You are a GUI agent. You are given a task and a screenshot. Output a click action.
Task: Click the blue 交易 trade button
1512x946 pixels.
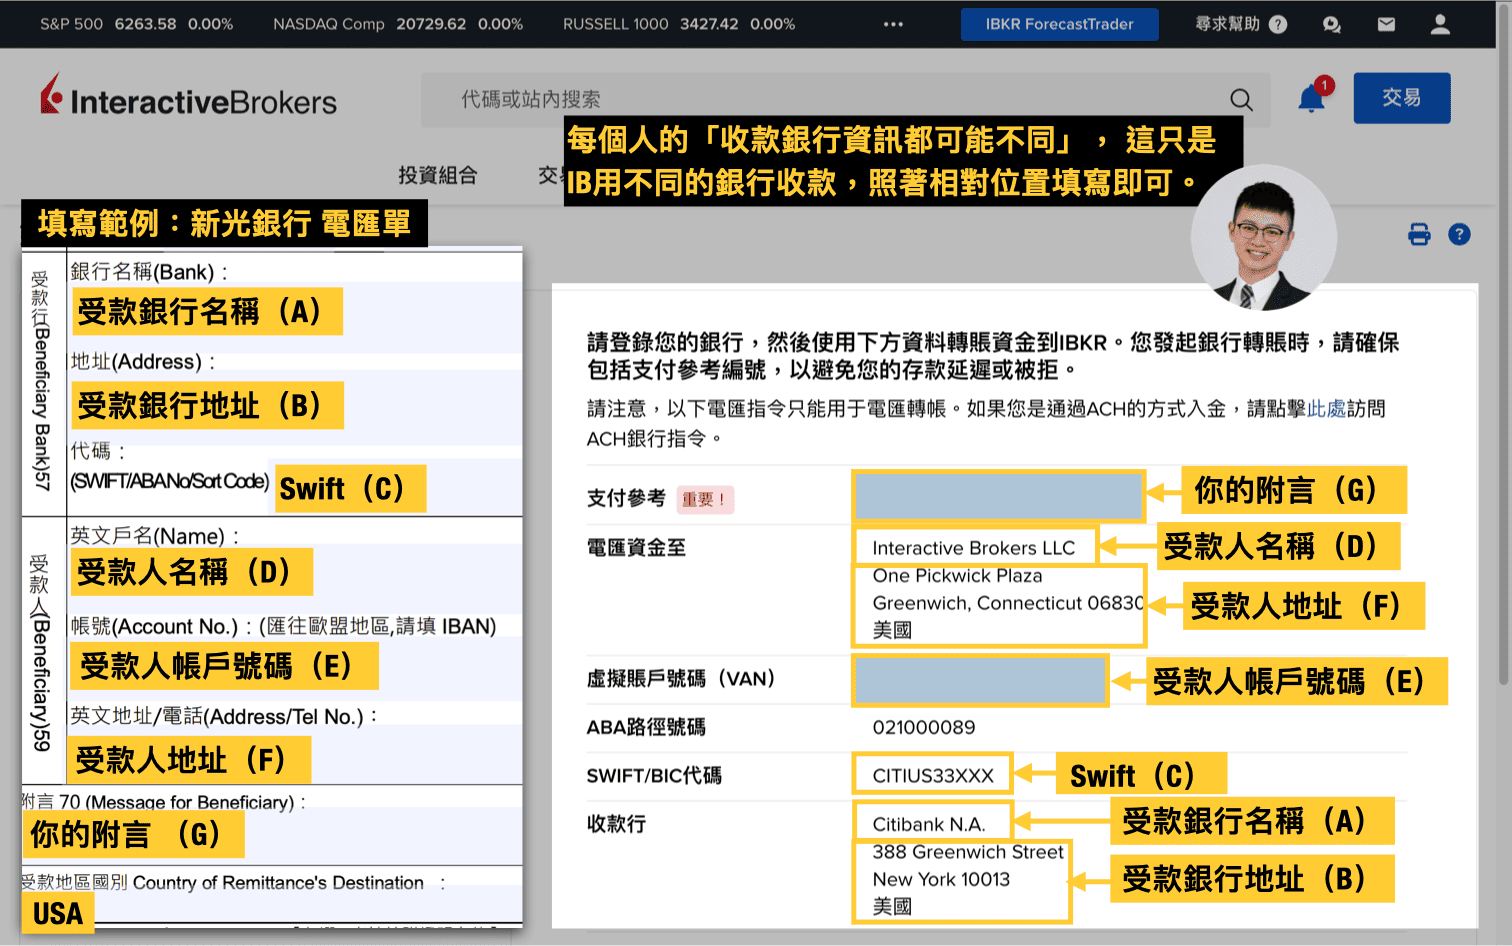1402,98
